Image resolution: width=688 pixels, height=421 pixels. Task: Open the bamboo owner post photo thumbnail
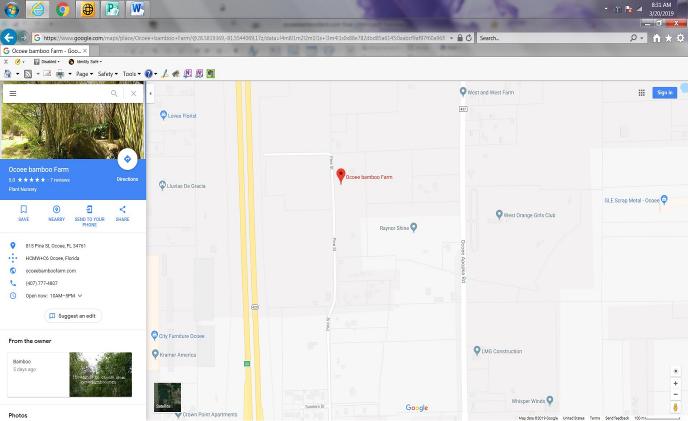[100, 374]
